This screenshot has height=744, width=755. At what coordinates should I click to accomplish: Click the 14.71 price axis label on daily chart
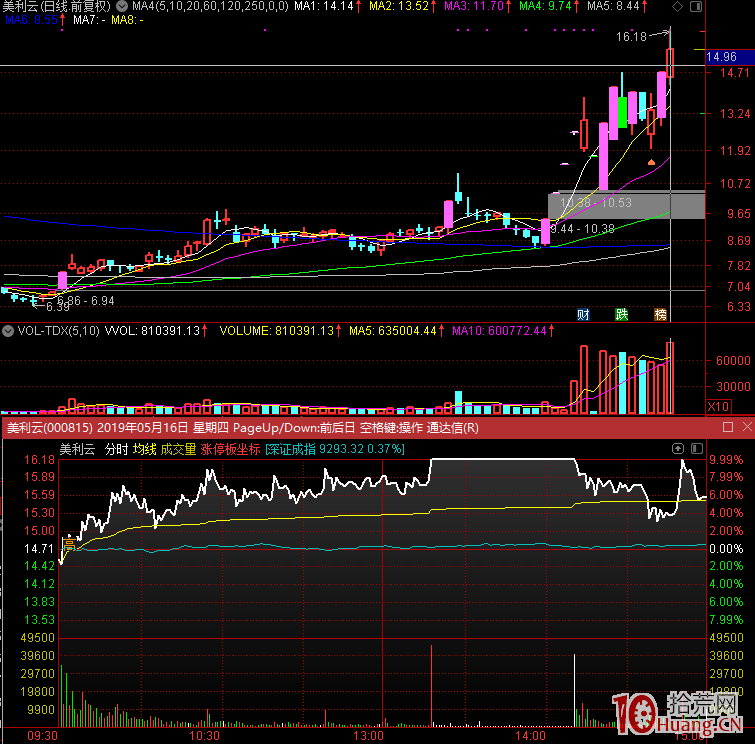tap(735, 73)
